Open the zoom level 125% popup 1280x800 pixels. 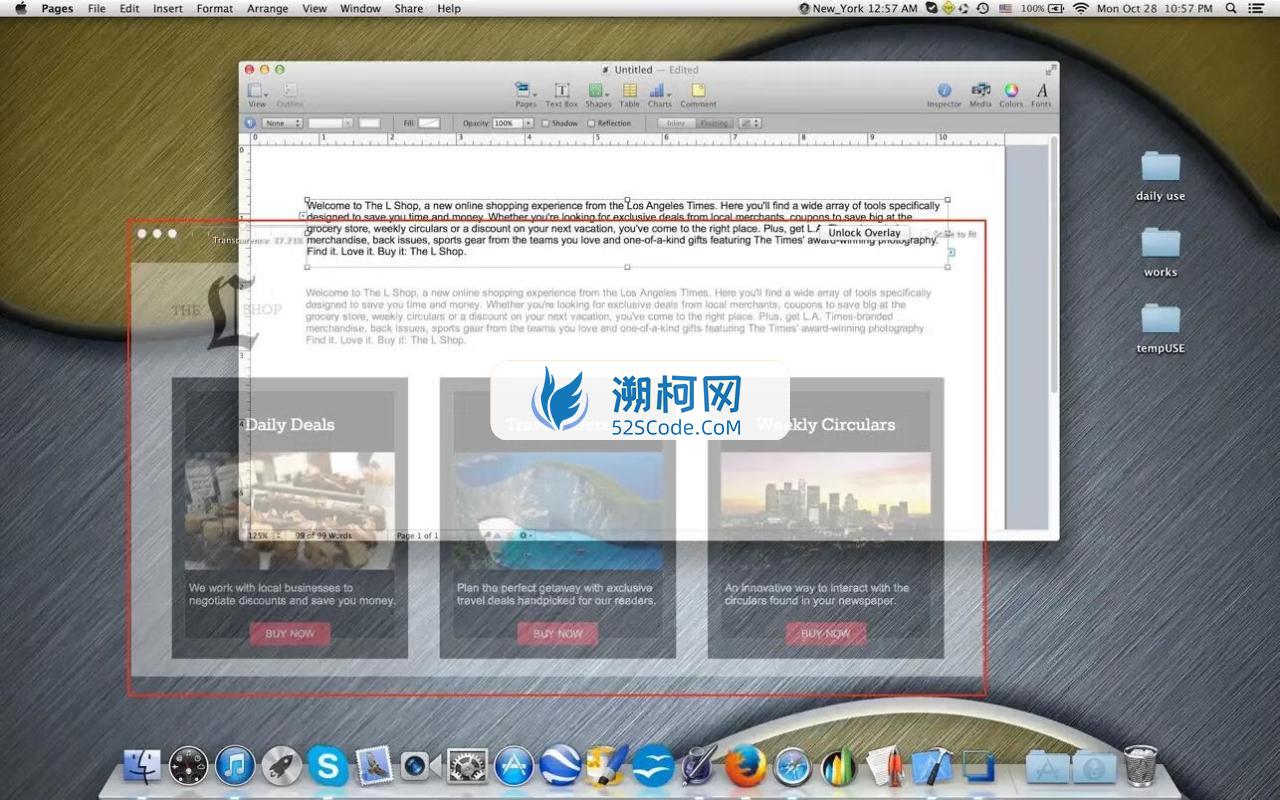[264, 536]
